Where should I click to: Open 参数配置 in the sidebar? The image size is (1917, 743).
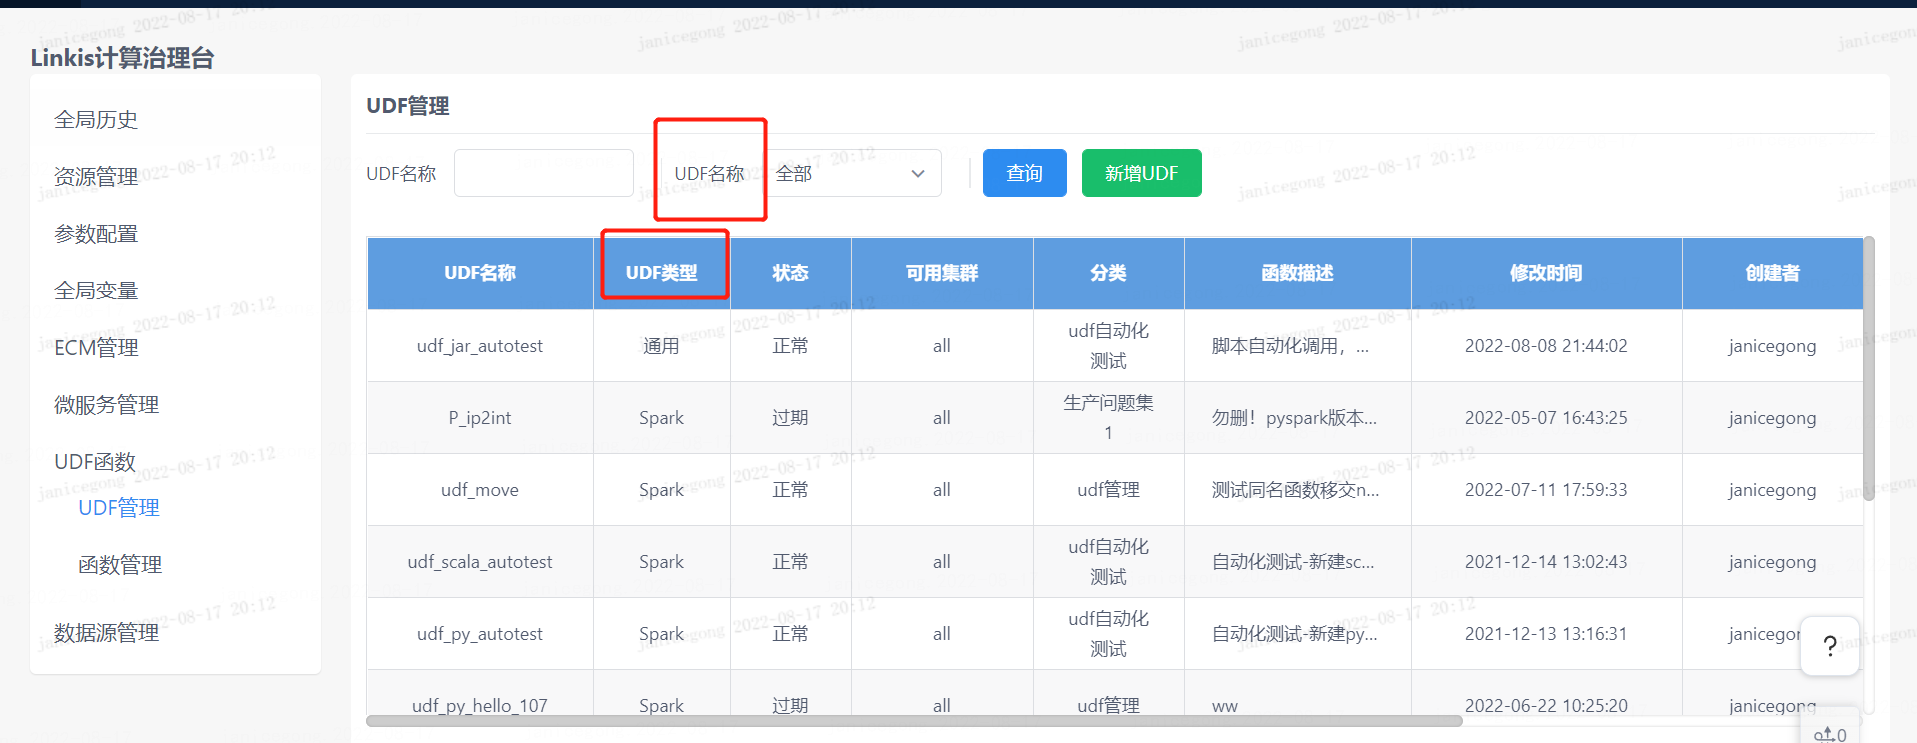[96, 234]
